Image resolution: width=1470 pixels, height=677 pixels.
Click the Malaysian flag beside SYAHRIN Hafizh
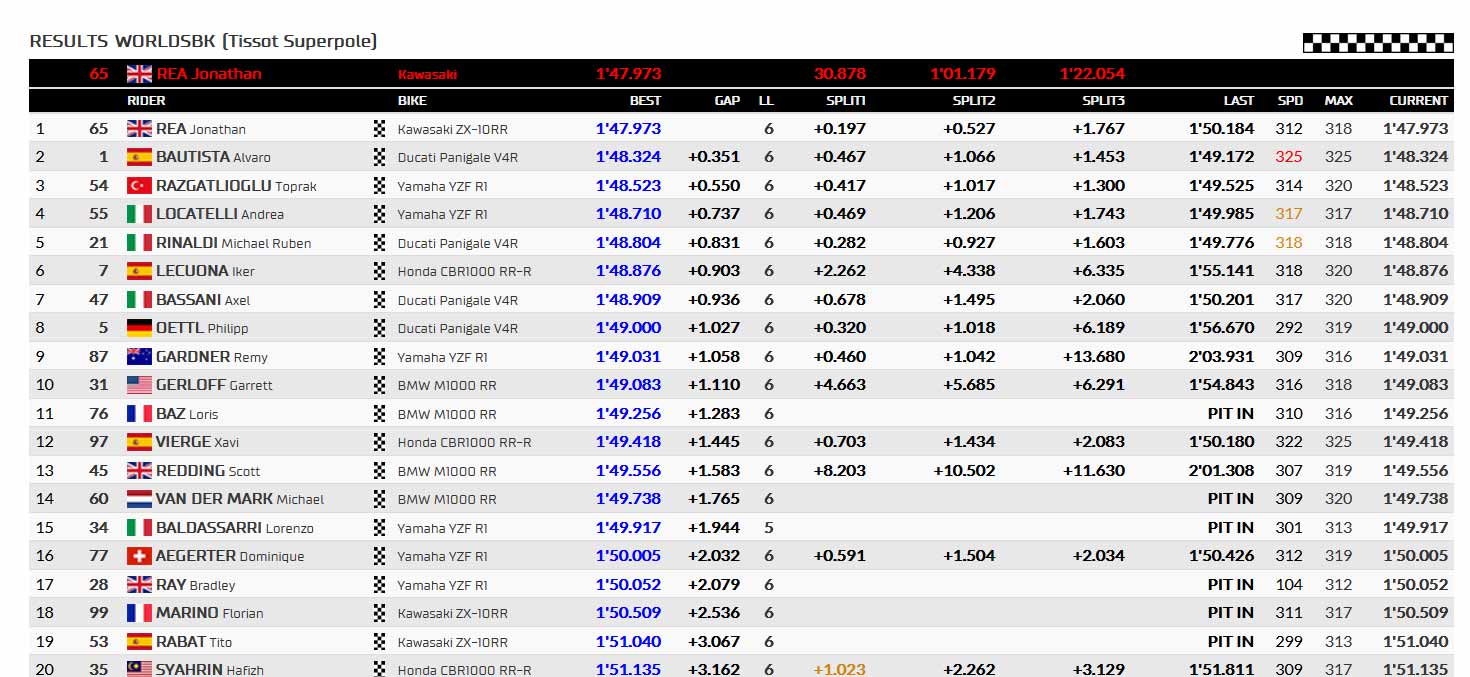click(x=139, y=669)
